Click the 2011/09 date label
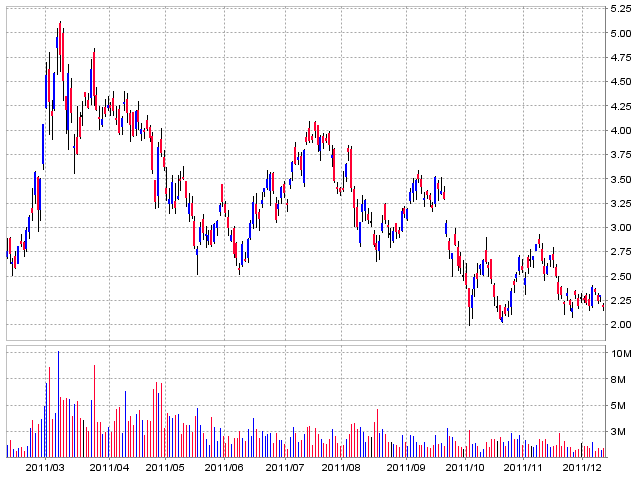The width and height of the screenshot is (640, 480). click(x=407, y=467)
